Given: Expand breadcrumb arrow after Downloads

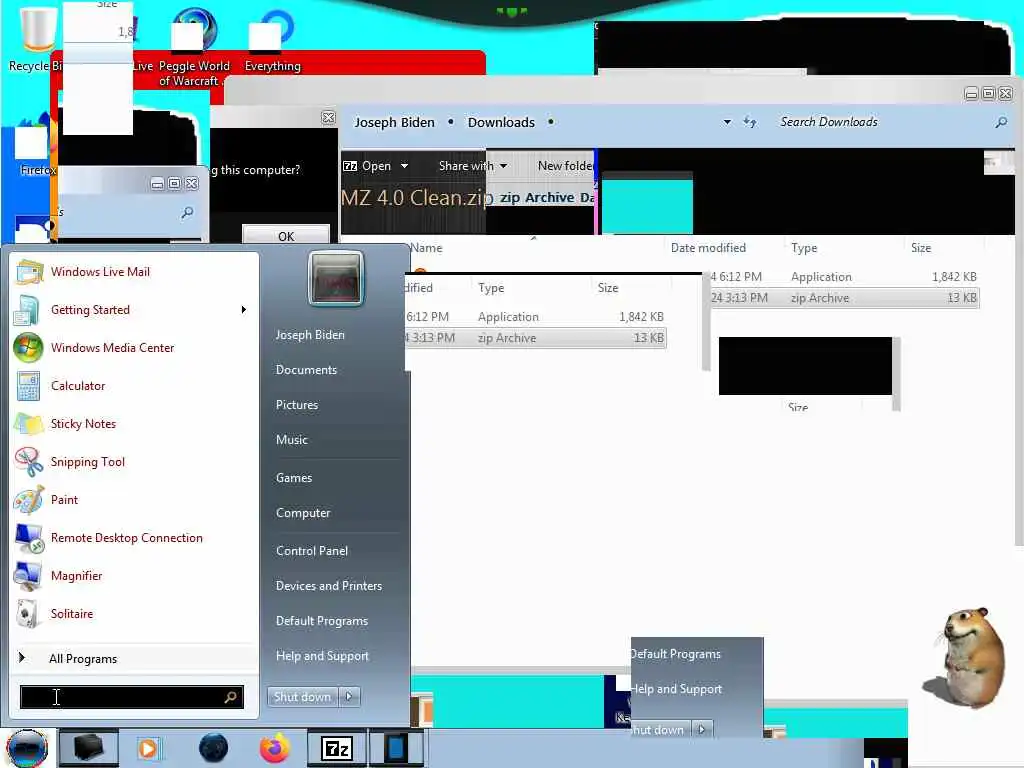Looking at the screenshot, I should click(551, 122).
